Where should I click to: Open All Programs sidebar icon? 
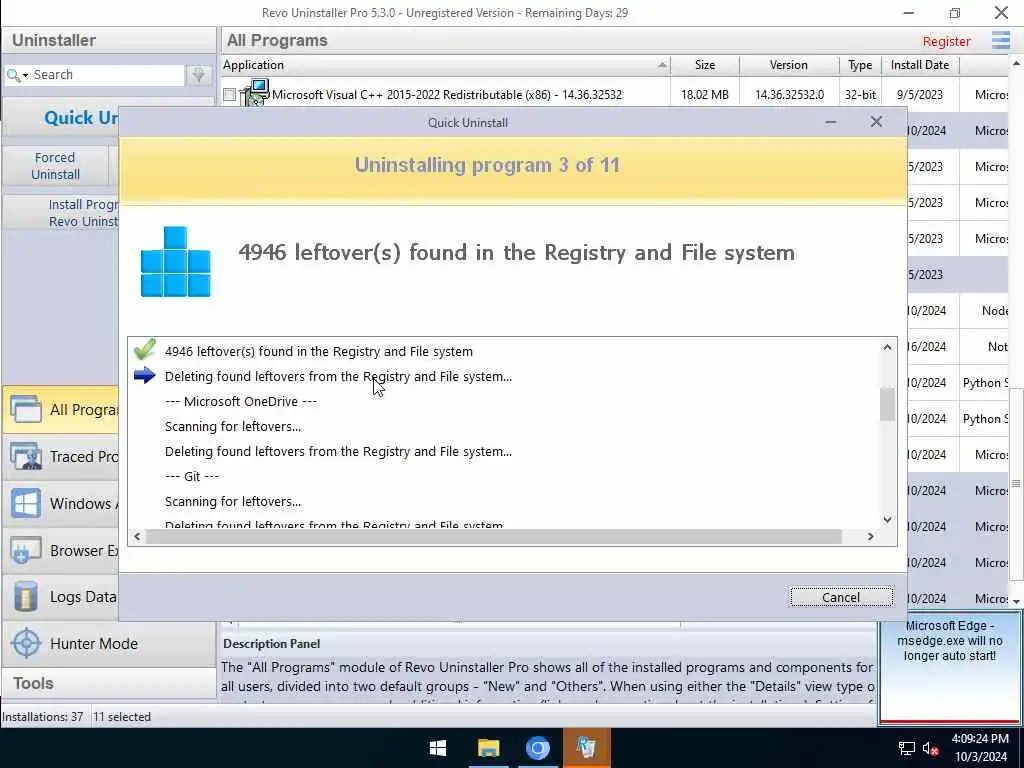coord(25,409)
